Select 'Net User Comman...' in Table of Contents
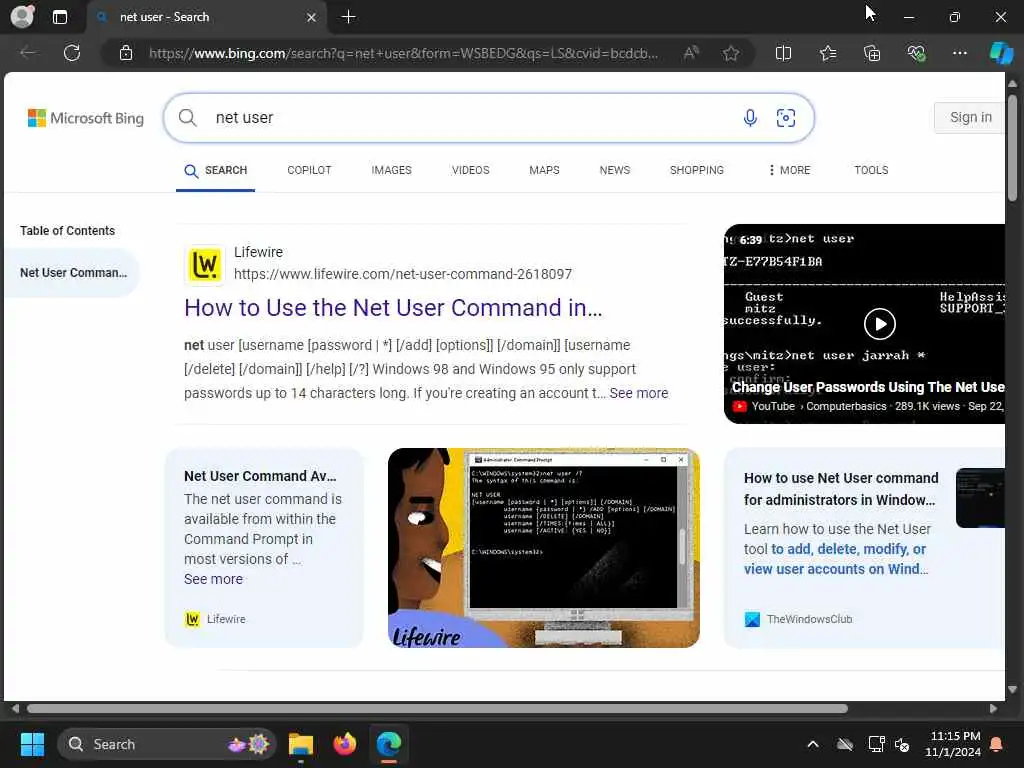This screenshot has width=1024, height=768. click(73, 273)
